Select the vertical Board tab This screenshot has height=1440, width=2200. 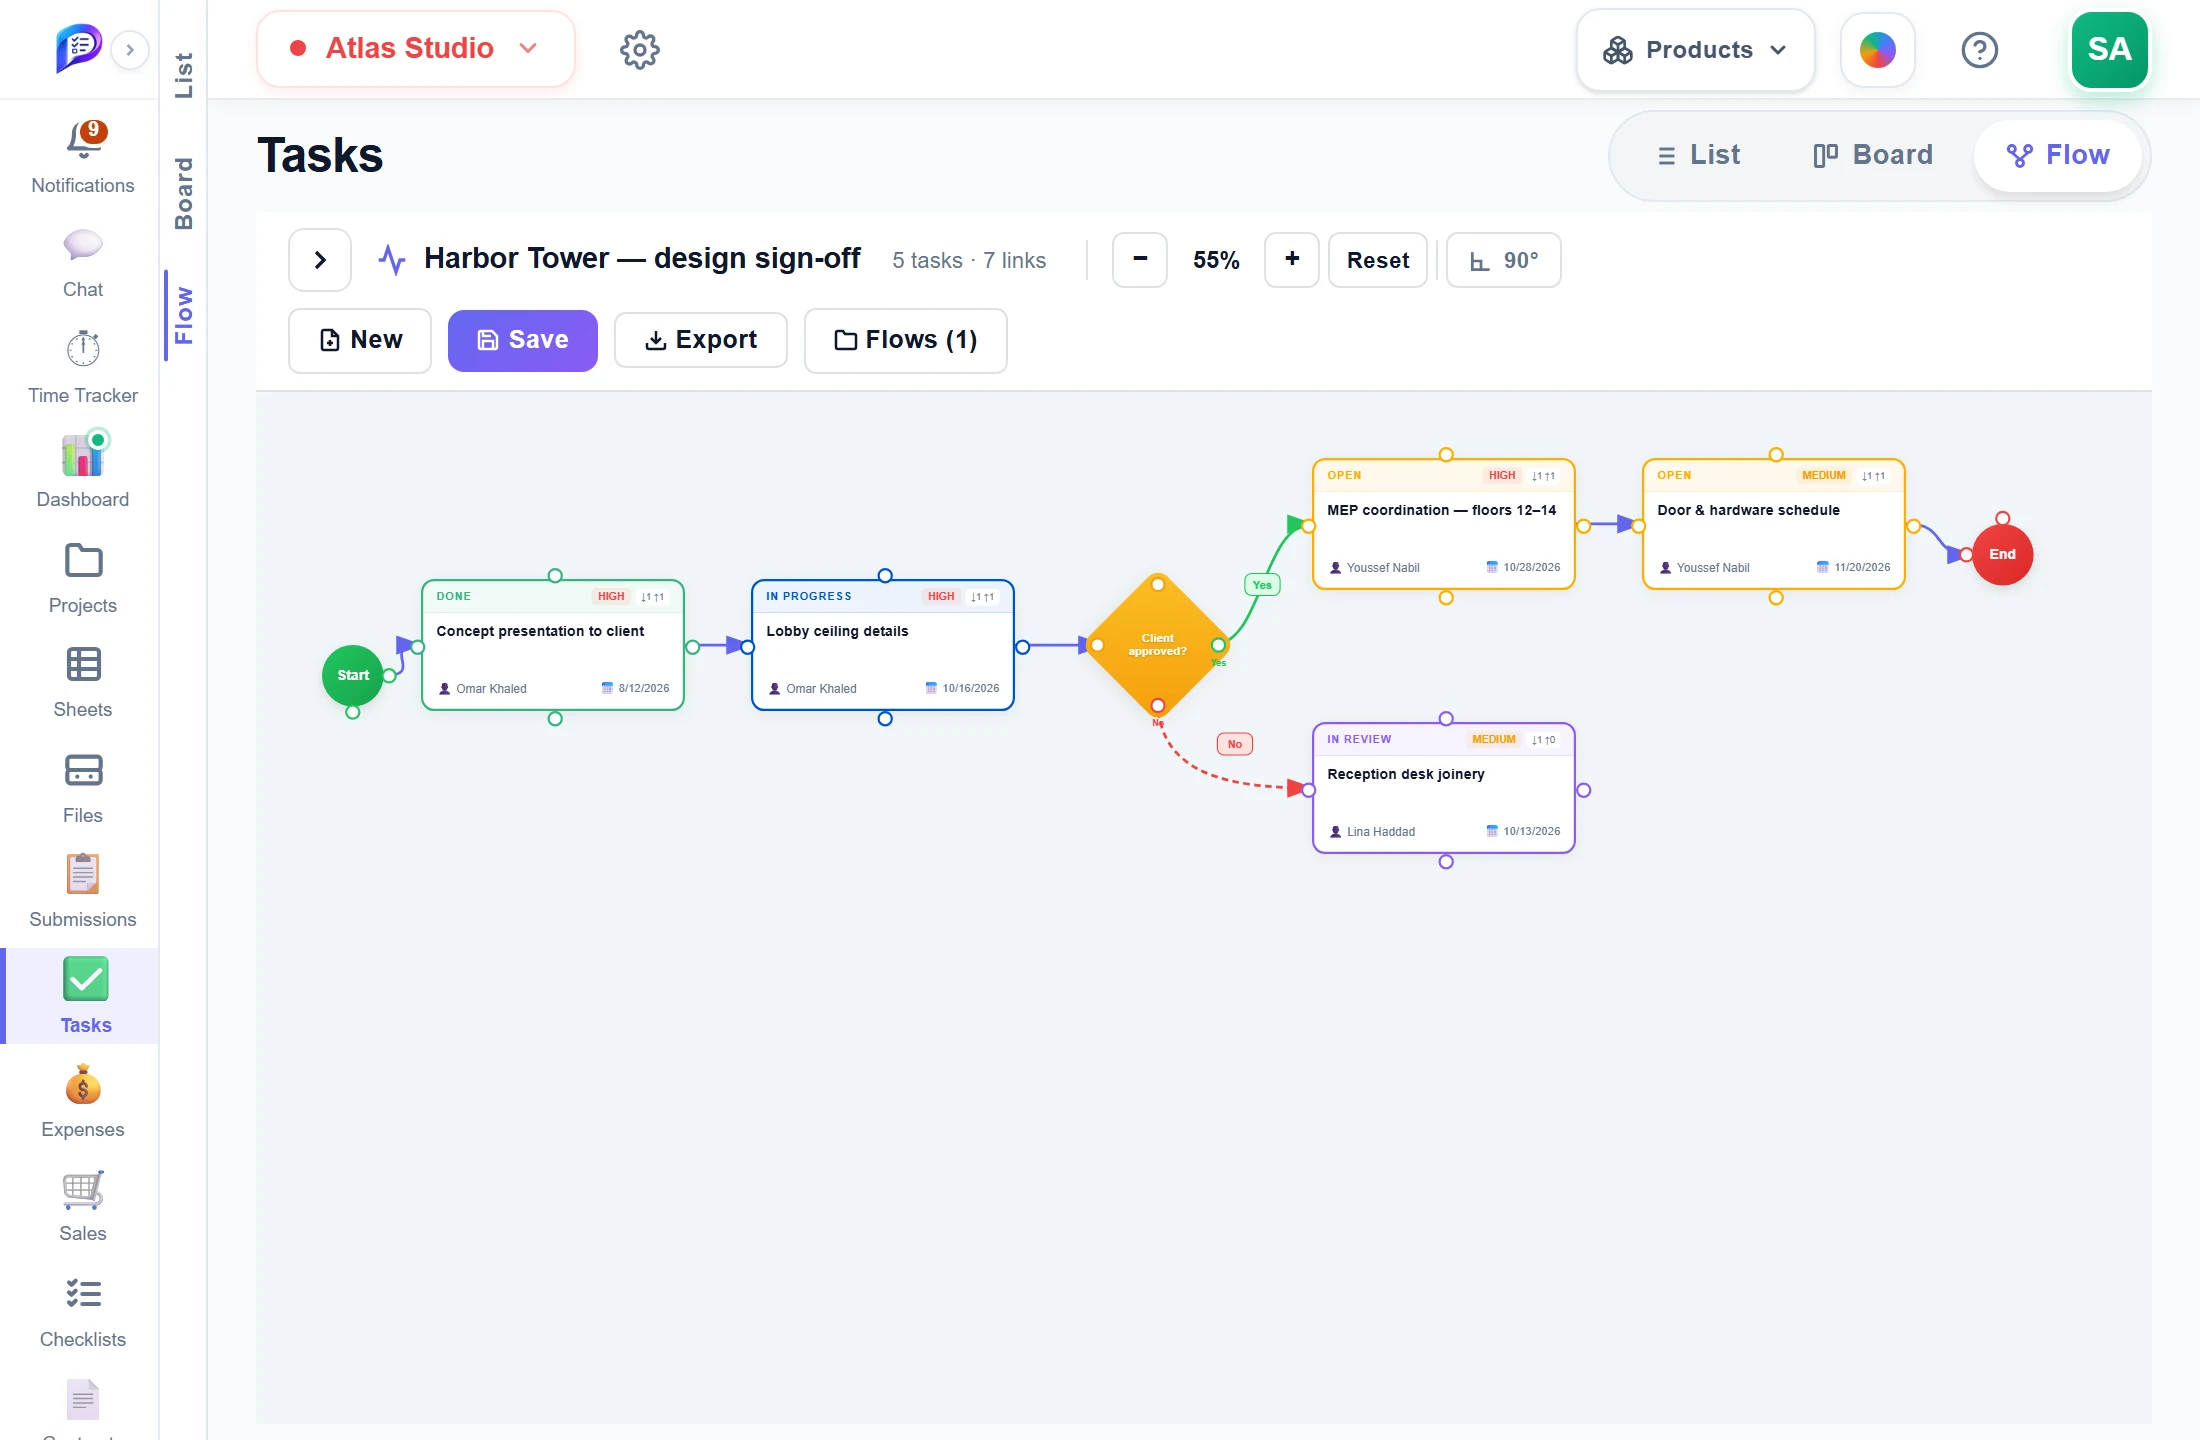184,193
